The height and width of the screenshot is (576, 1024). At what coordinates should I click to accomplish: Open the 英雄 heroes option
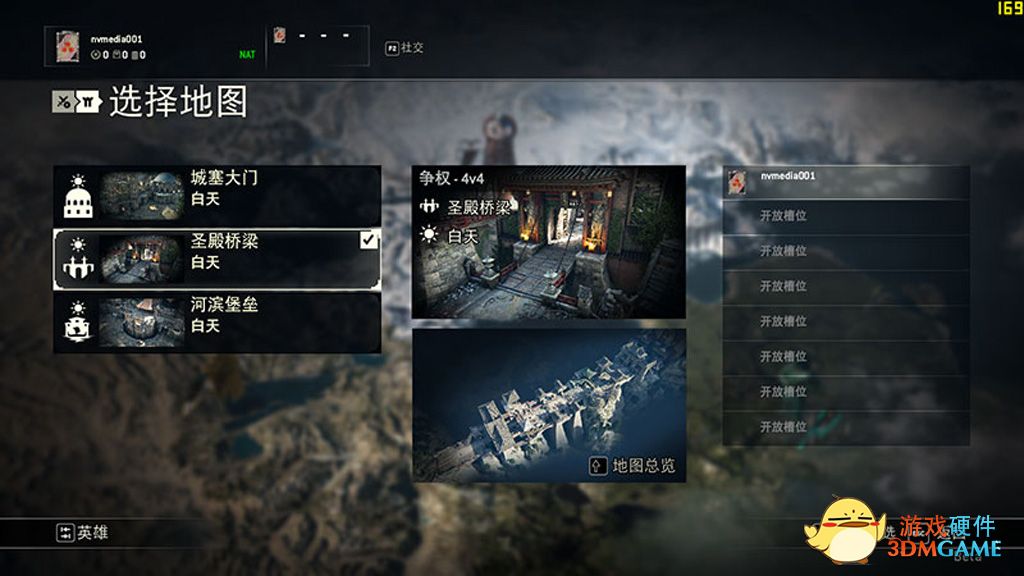tap(82, 532)
